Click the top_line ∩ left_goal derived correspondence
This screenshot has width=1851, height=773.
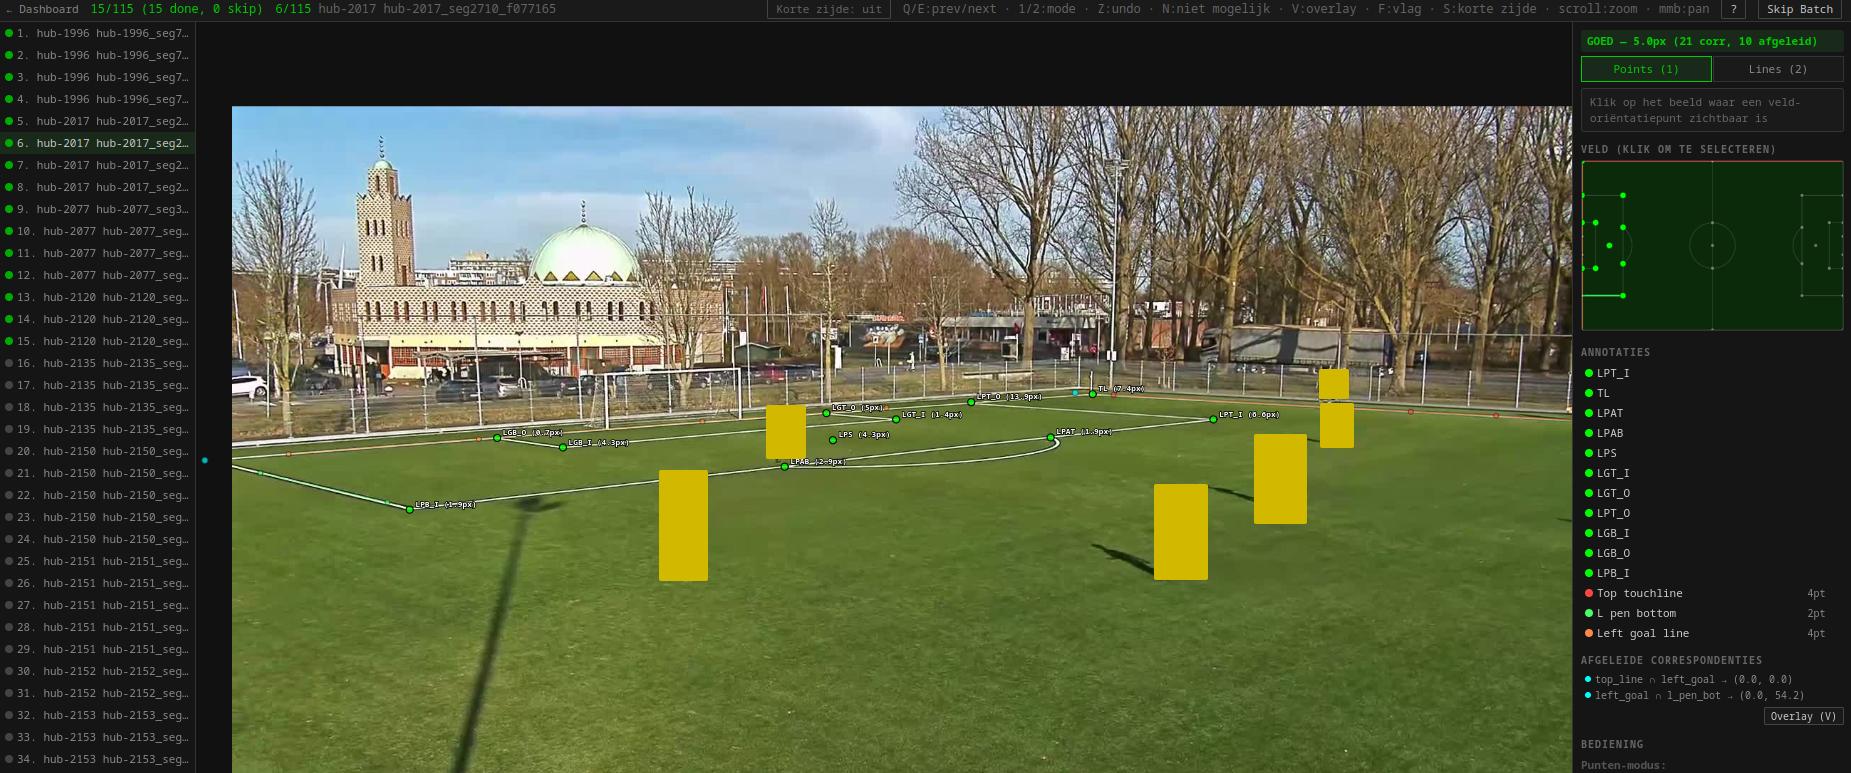[x=1693, y=679]
